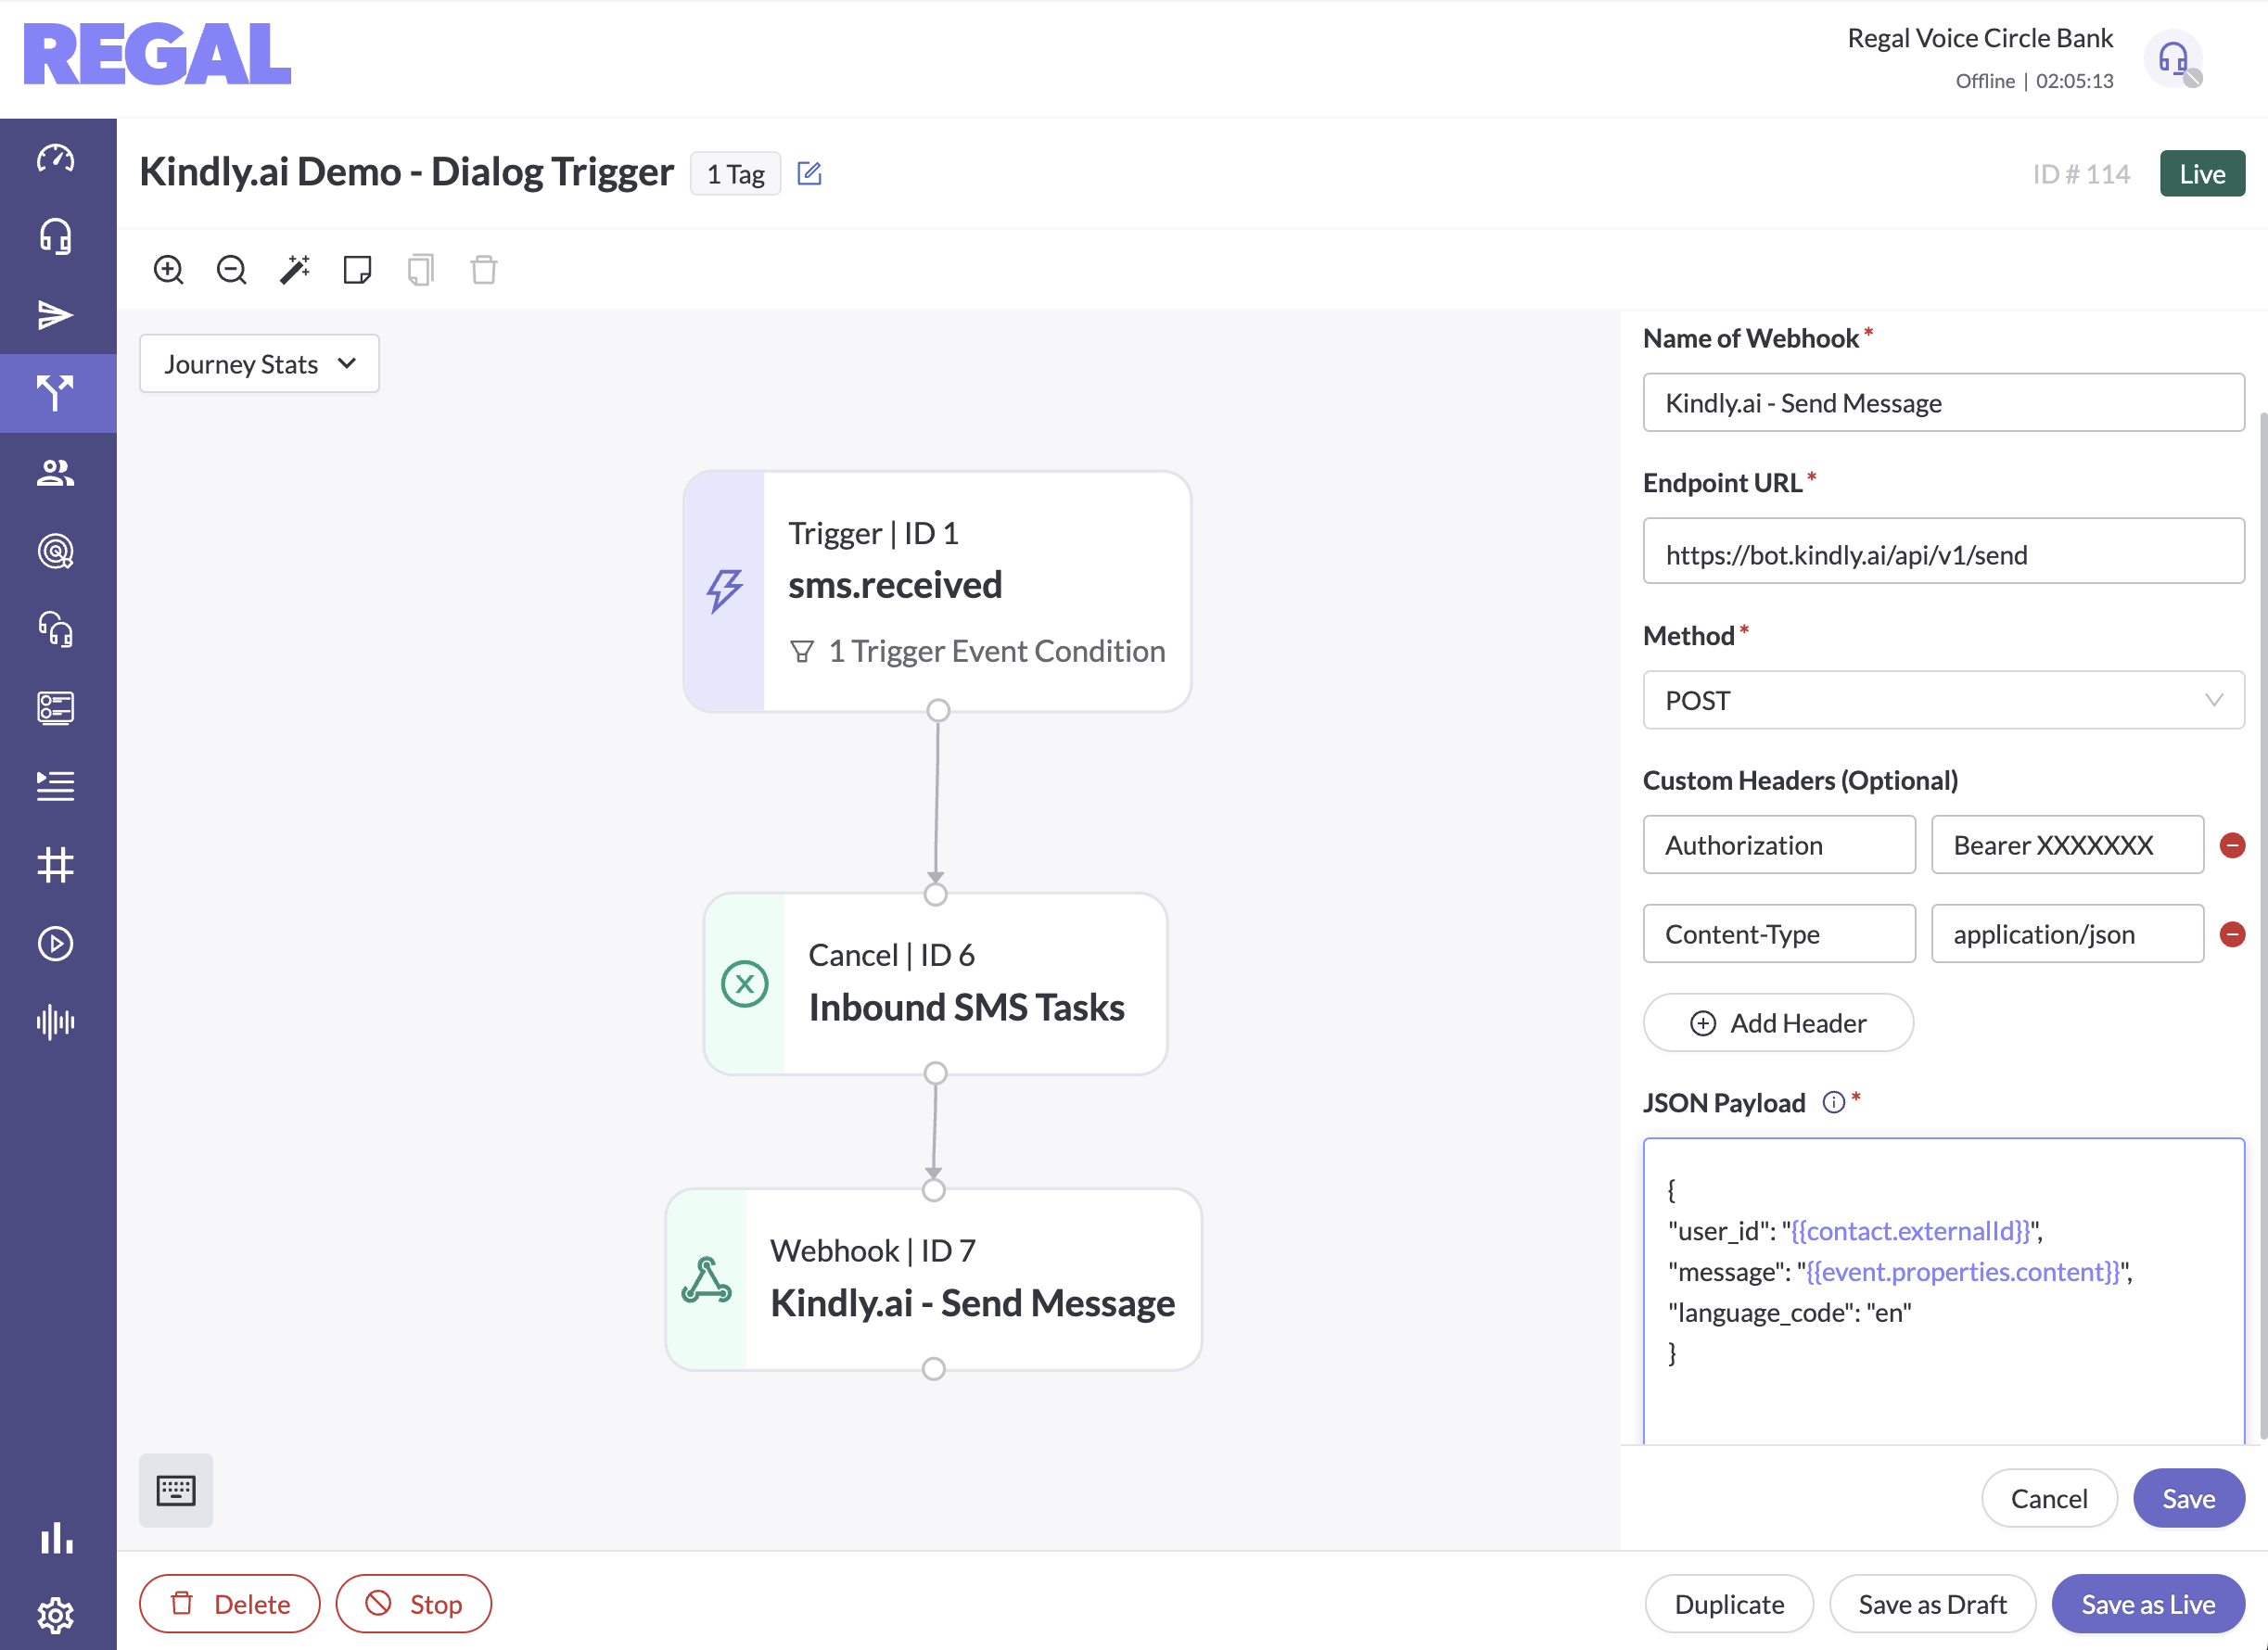Open the hashtag numbers icon in sidebar

(56, 865)
